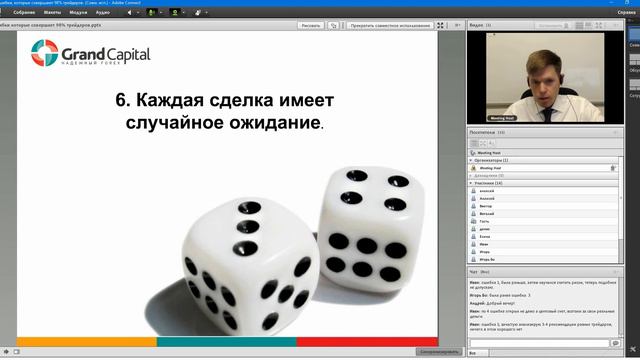Select the Совместное layout thumbnail in sidebar
The width and height of the screenshot is (640, 360).
coord(634,34)
